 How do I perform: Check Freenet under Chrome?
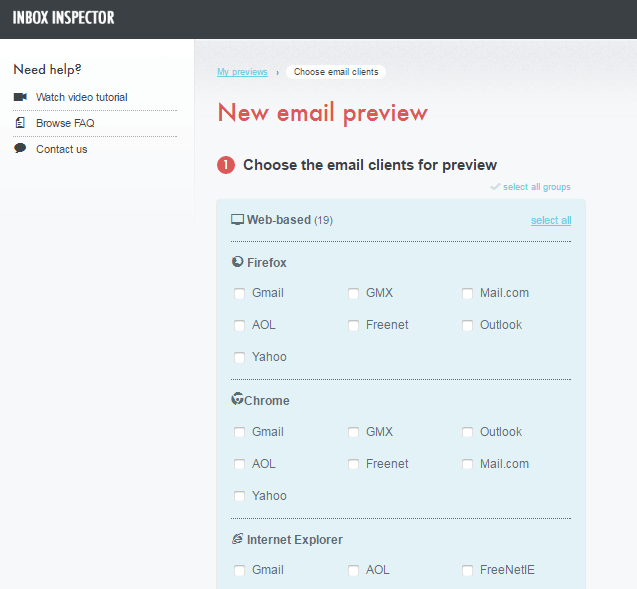353,464
